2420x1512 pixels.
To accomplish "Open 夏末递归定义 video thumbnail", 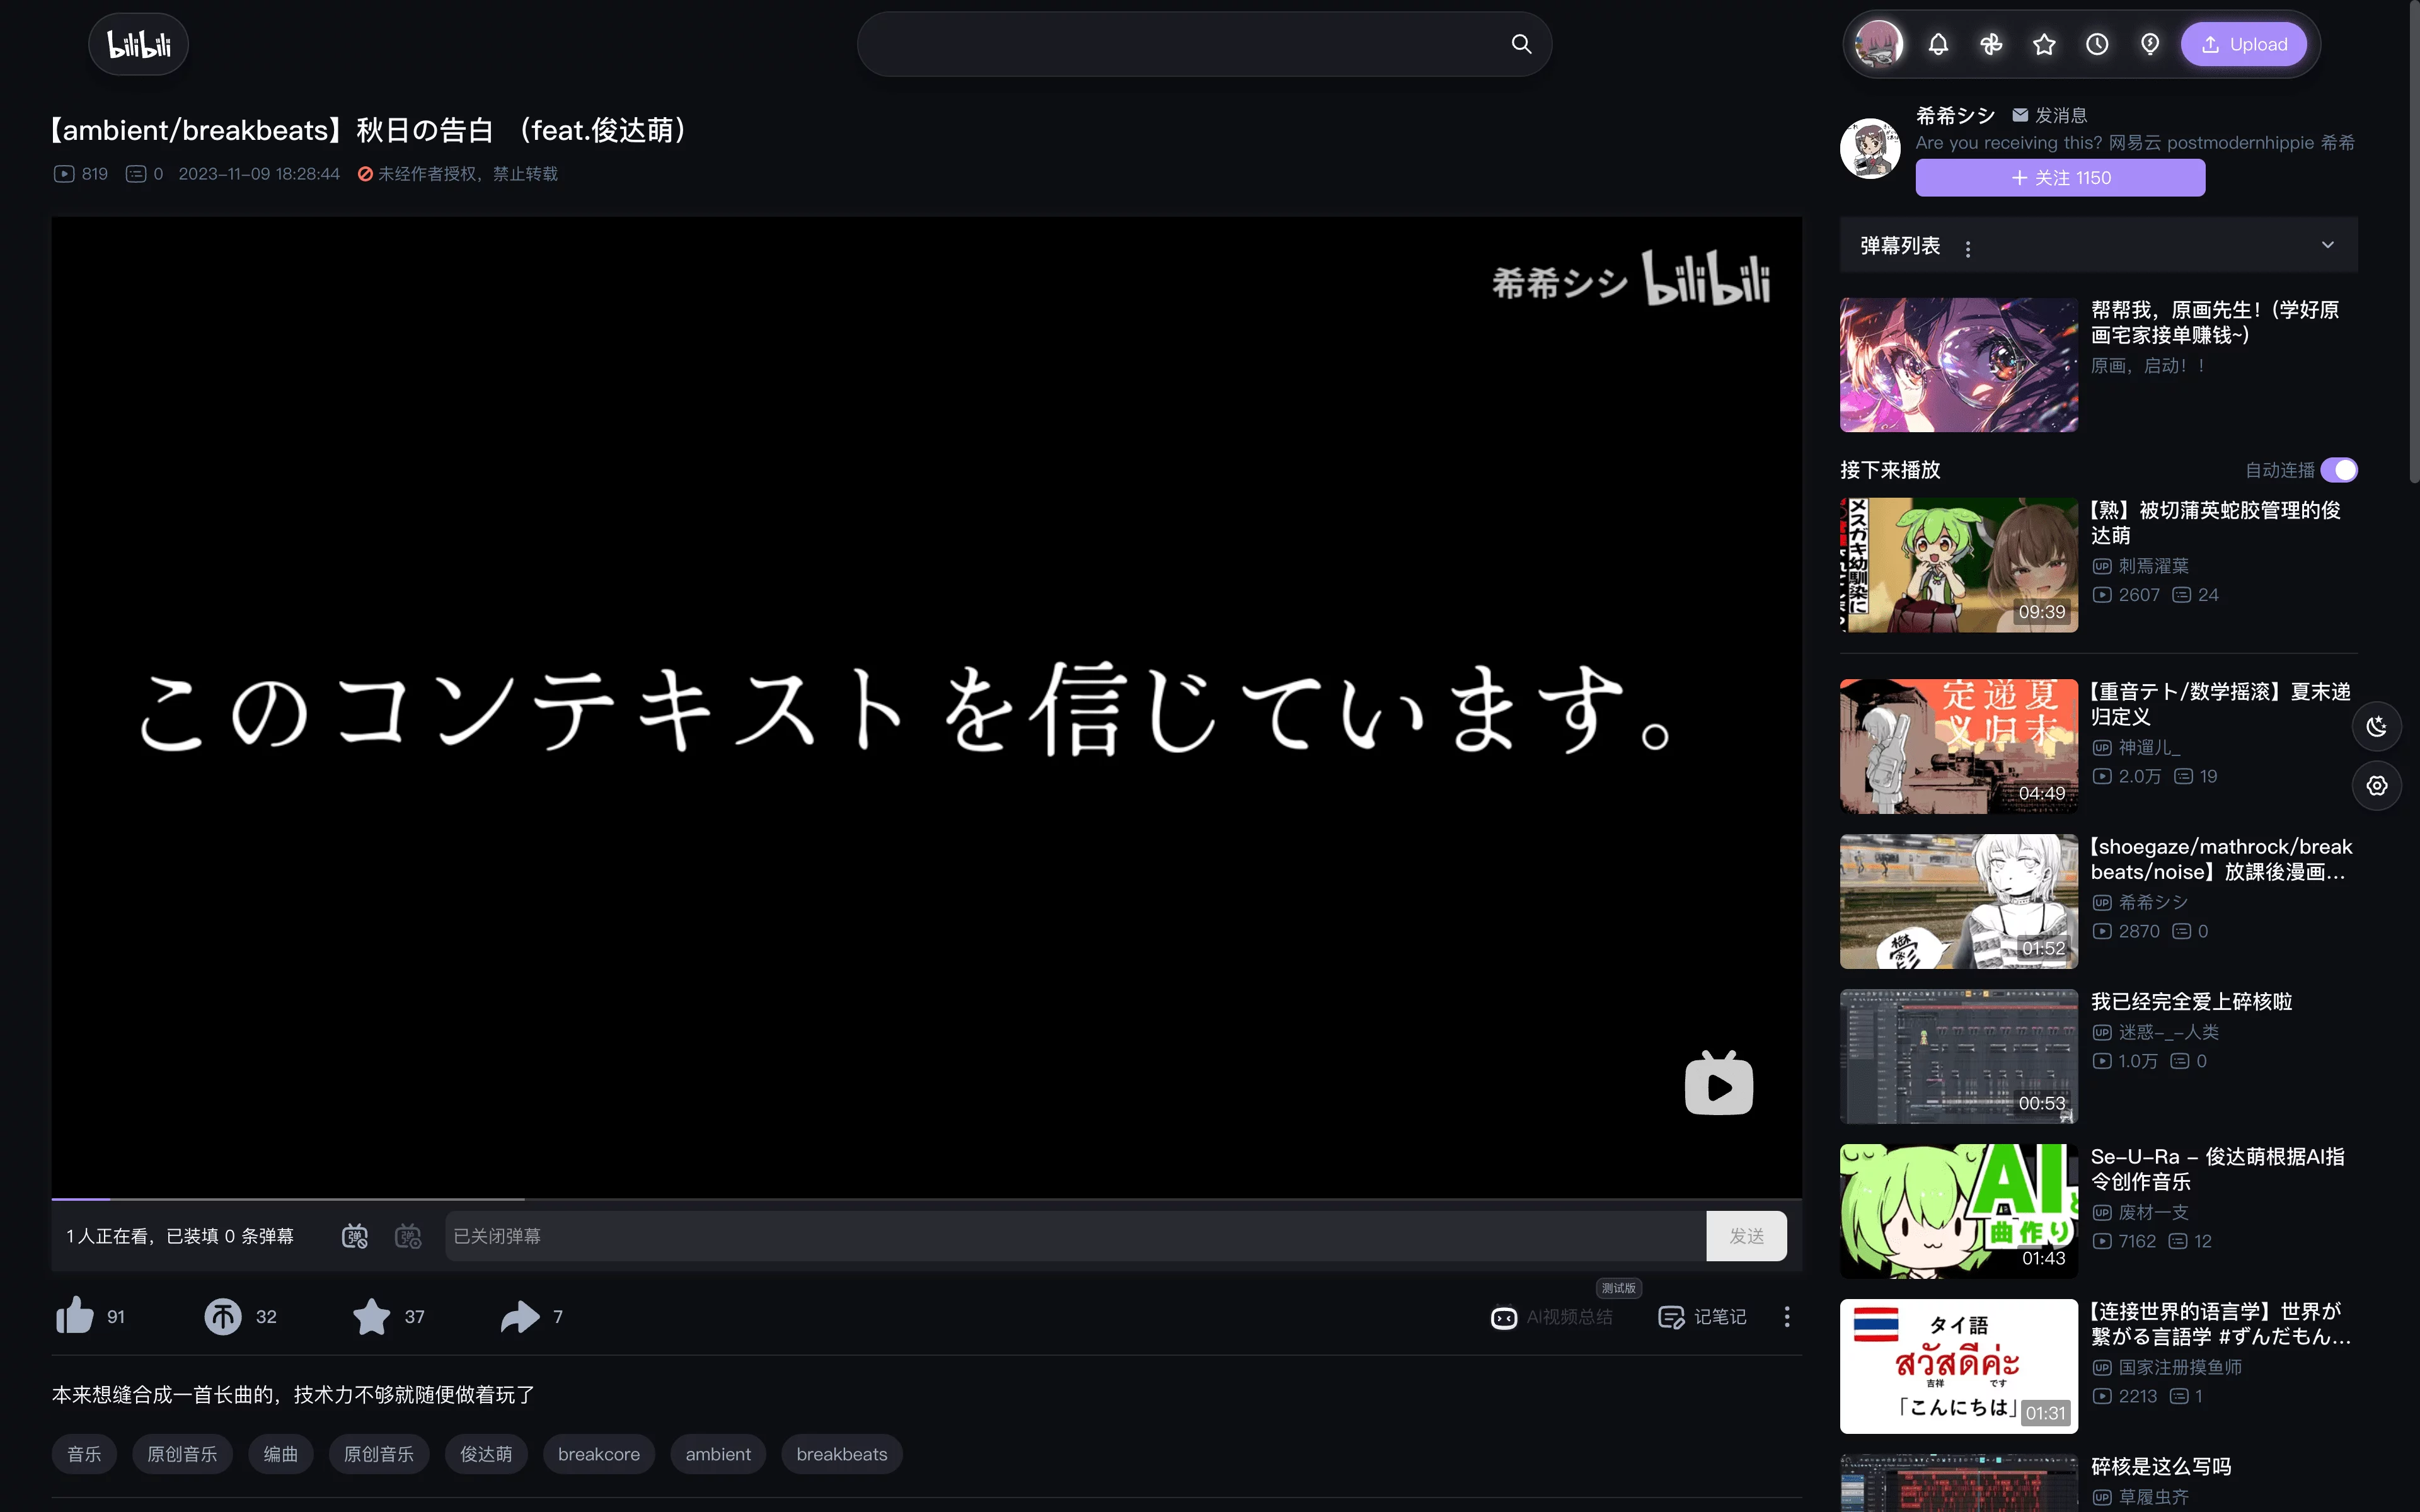I will tap(1958, 746).
